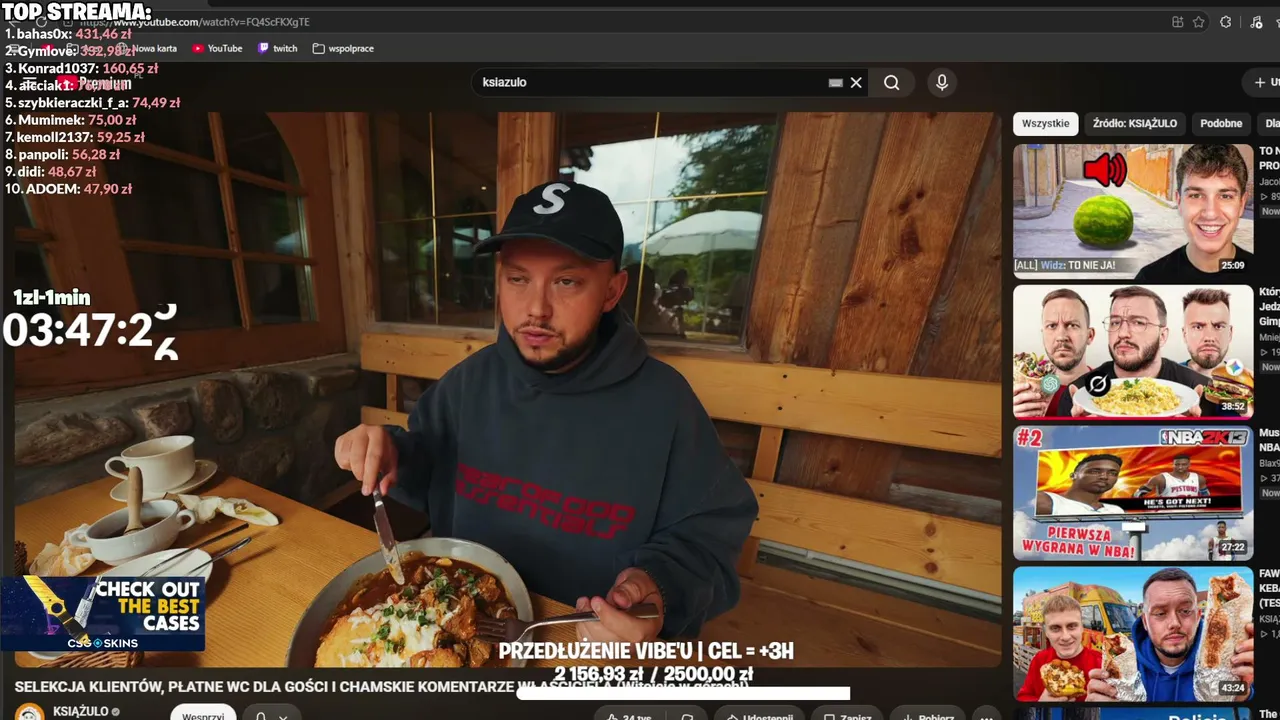
Task: Select the Źródło: KSIĄŻULO filter chip
Action: 1135,124
